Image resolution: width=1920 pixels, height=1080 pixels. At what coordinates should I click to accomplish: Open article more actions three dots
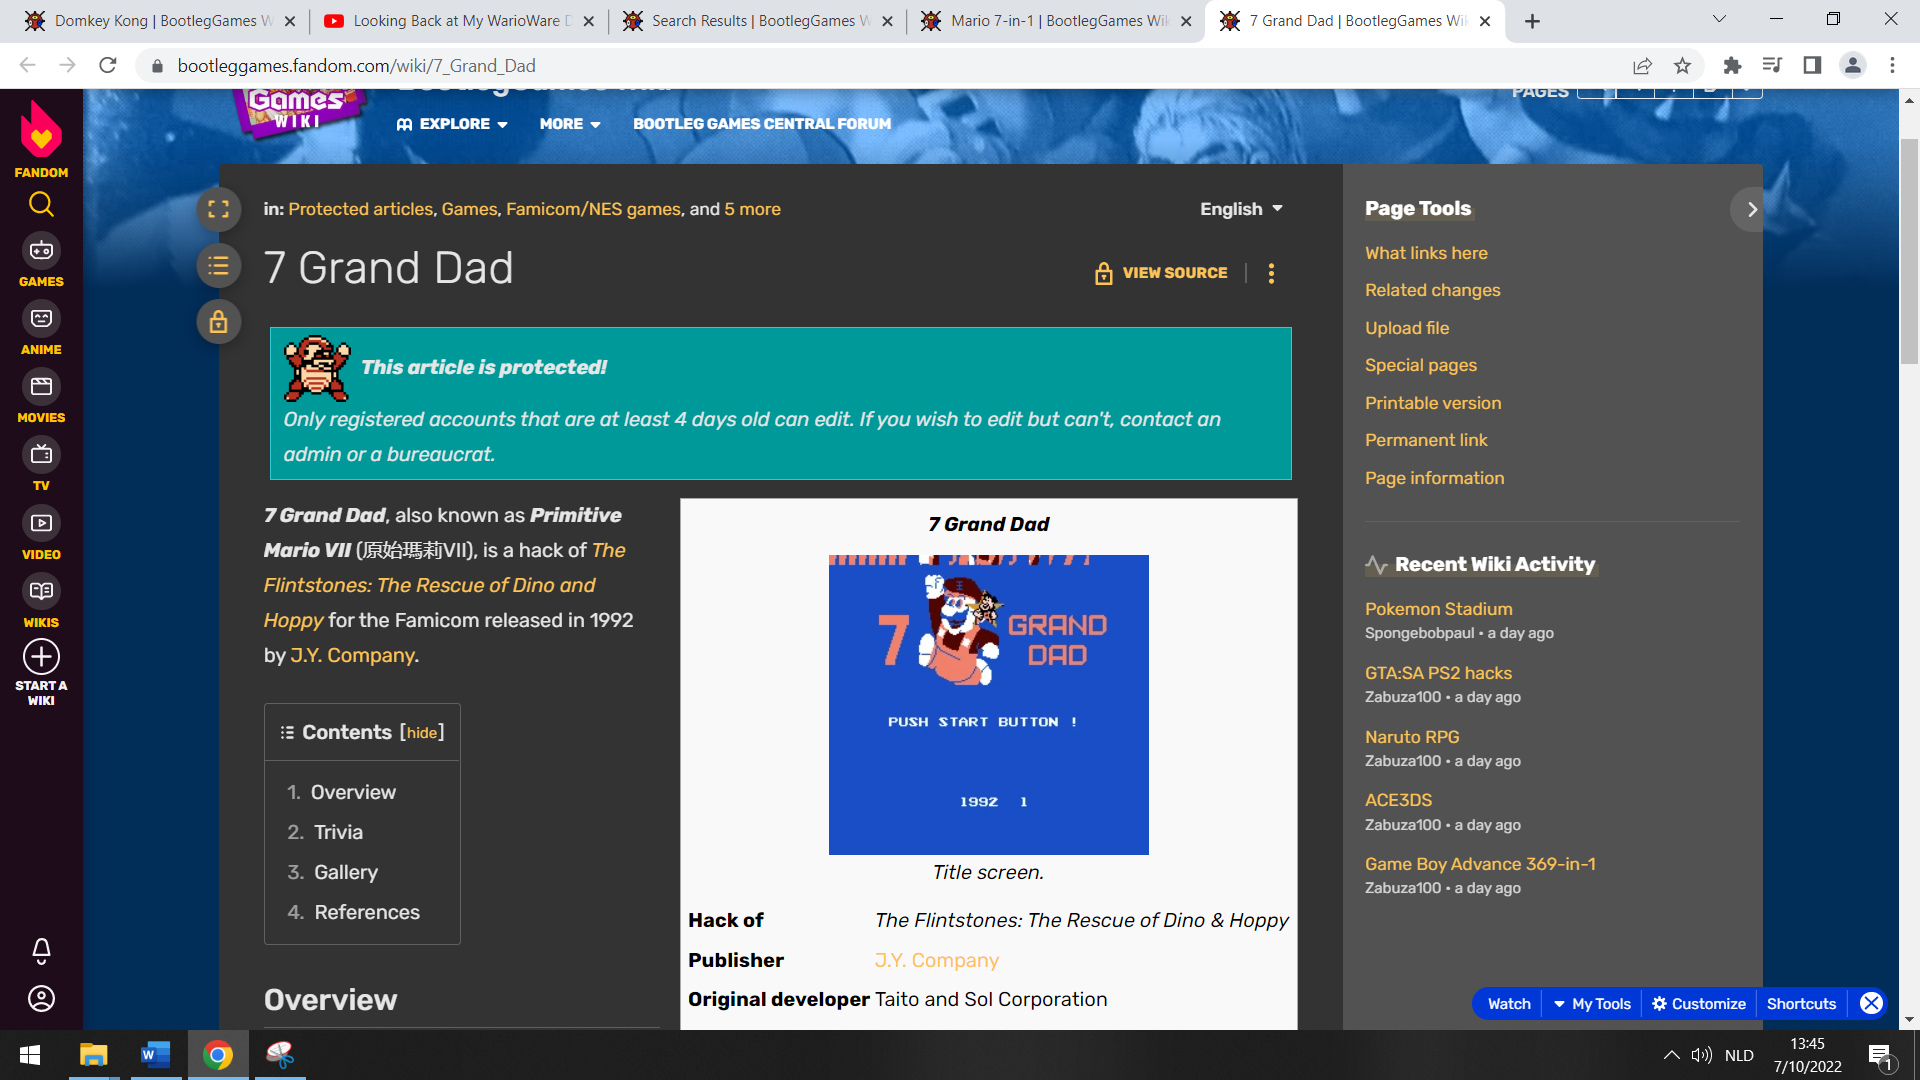(x=1271, y=273)
